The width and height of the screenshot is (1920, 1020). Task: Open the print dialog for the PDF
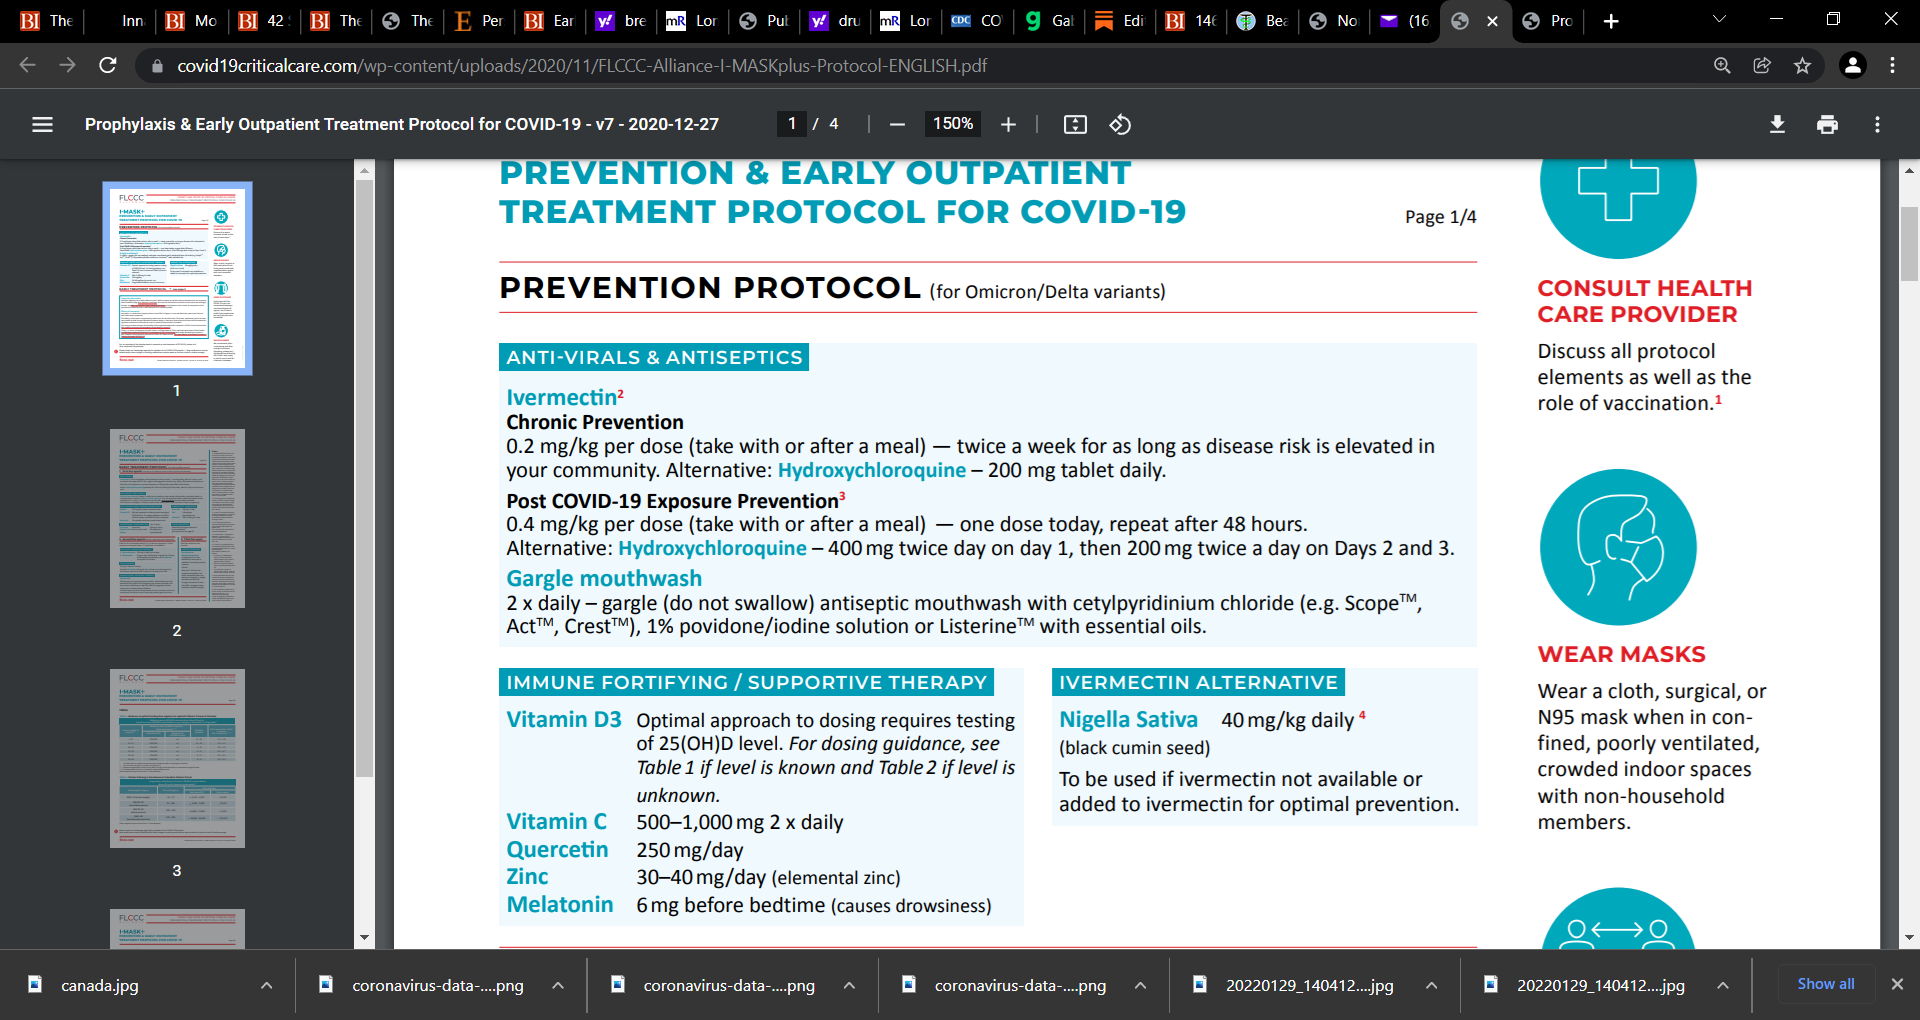(1828, 124)
